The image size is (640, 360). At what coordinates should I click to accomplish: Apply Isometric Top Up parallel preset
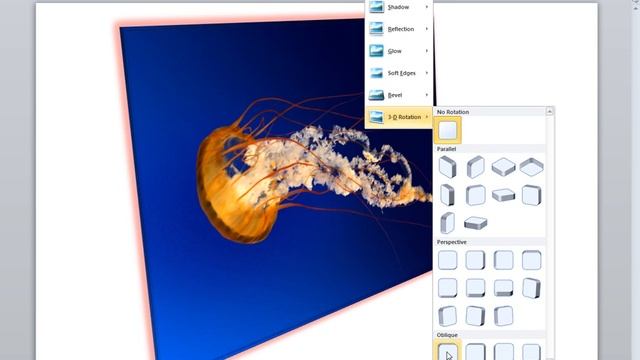click(x=503, y=167)
